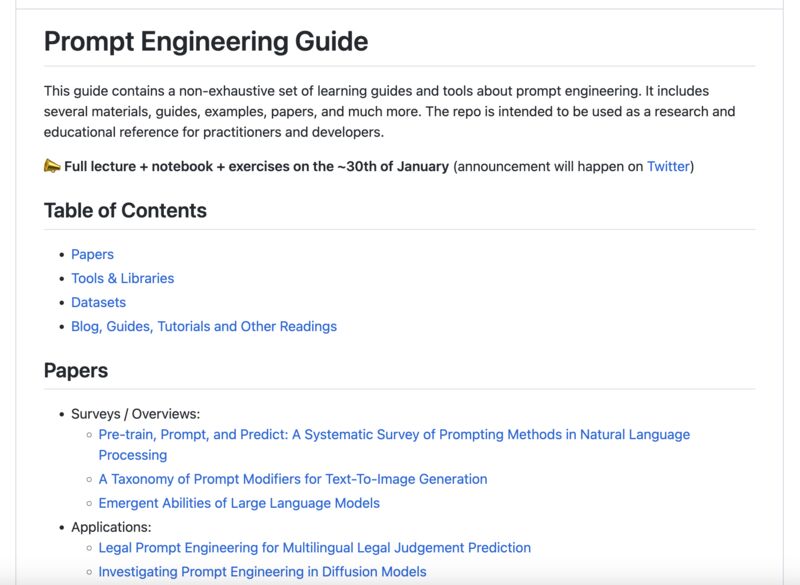Open the Tools & Libraries link
The image size is (800, 585).
click(x=122, y=278)
